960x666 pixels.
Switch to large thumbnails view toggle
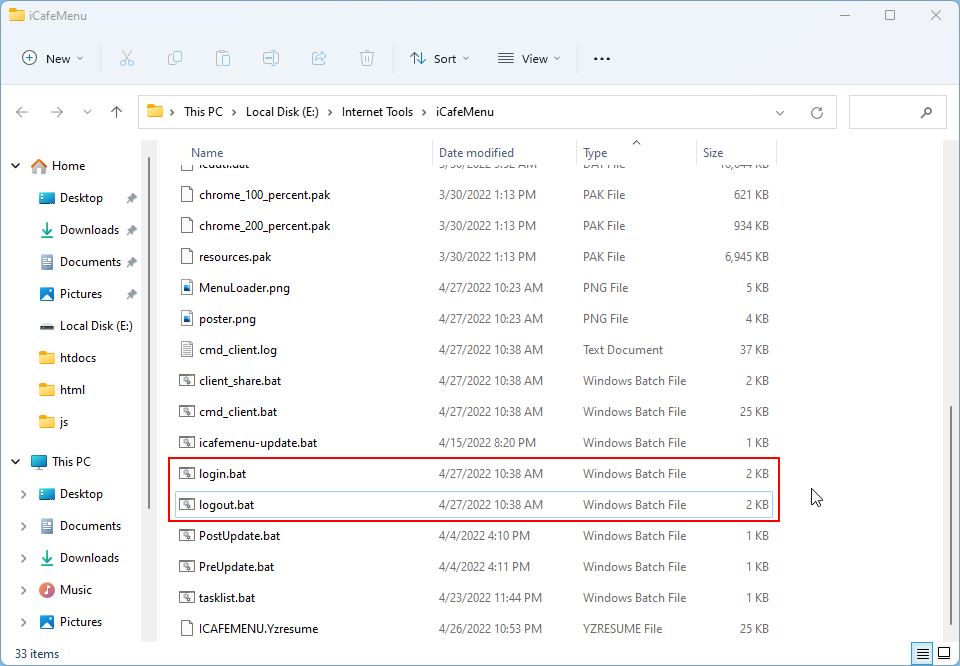pos(942,653)
